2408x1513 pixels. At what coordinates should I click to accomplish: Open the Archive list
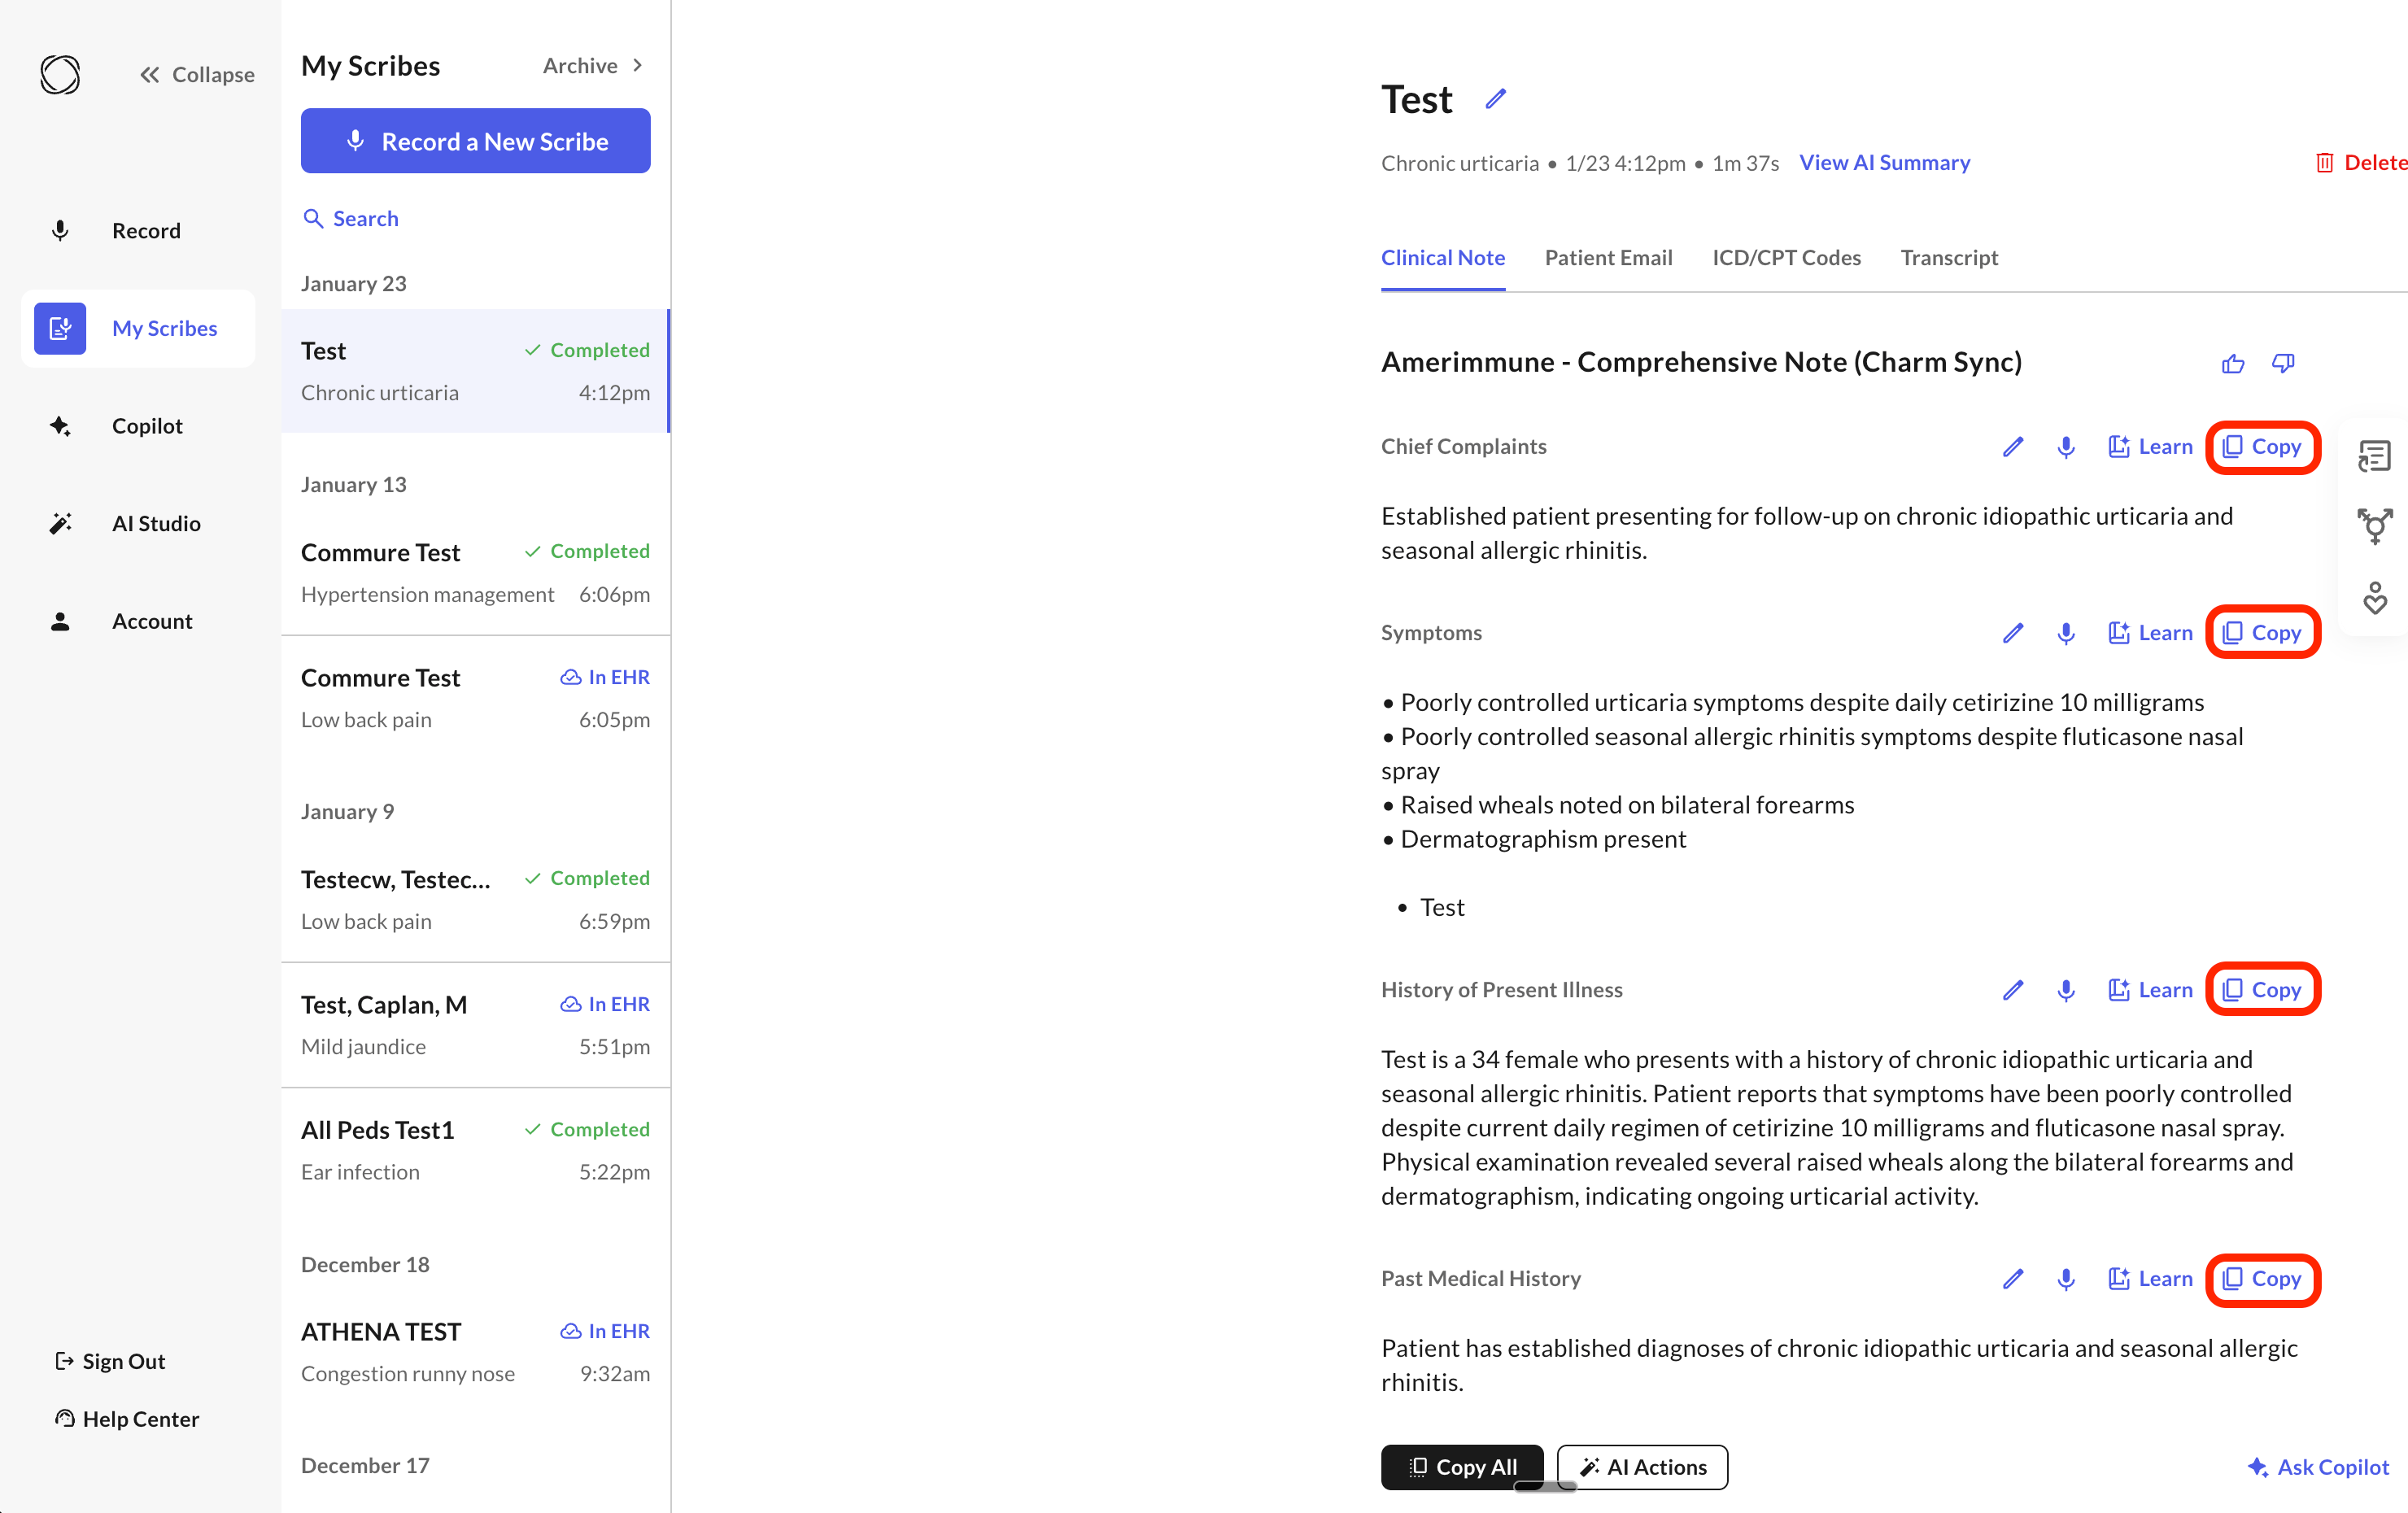(593, 66)
